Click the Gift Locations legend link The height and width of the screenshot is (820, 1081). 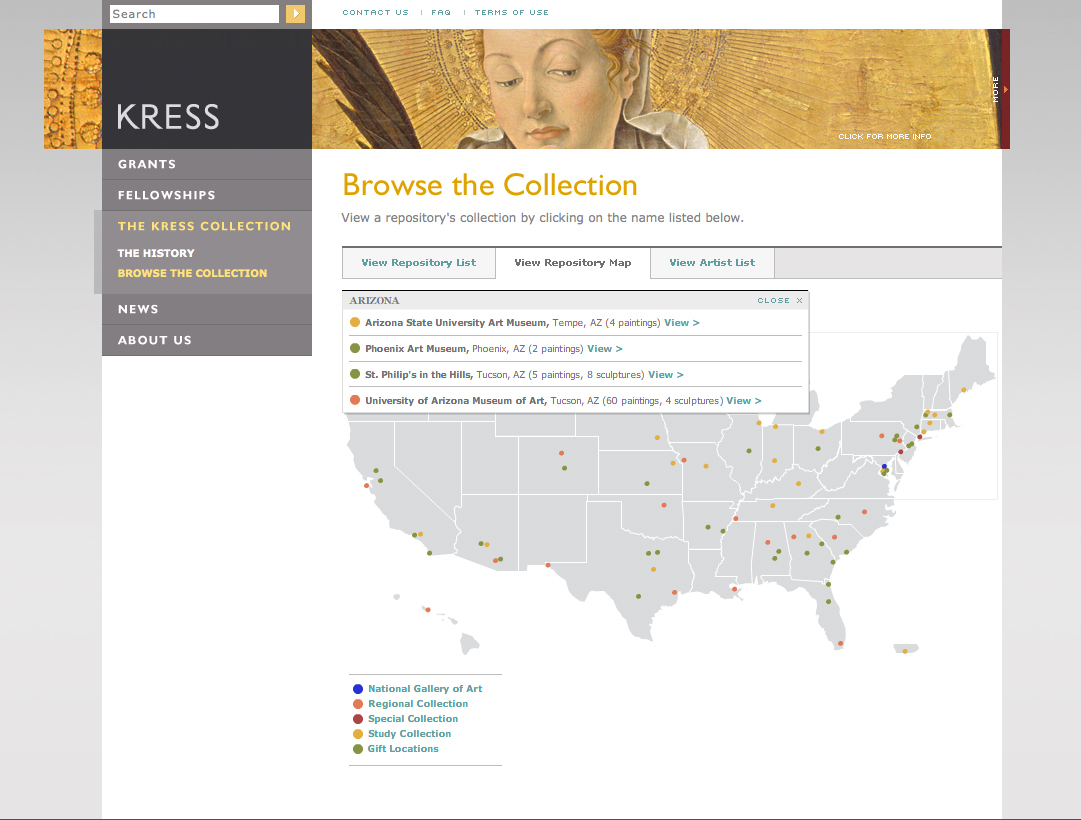coord(403,749)
